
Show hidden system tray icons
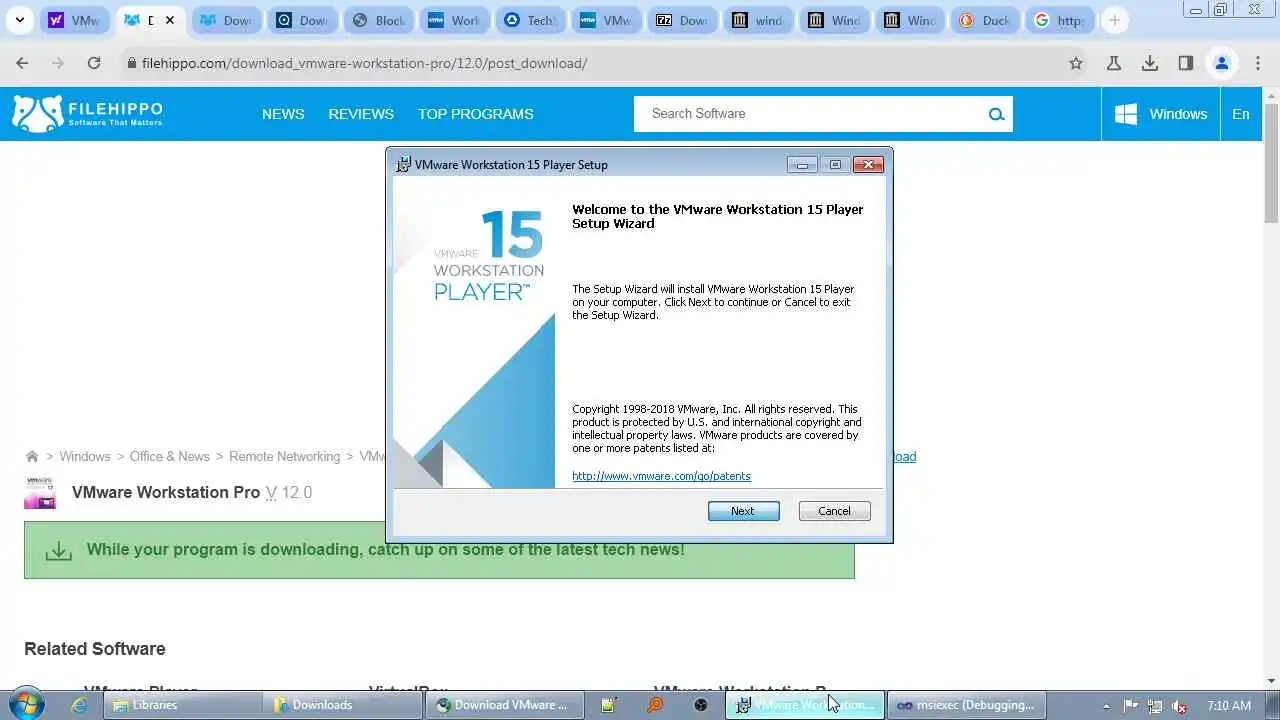point(1107,705)
